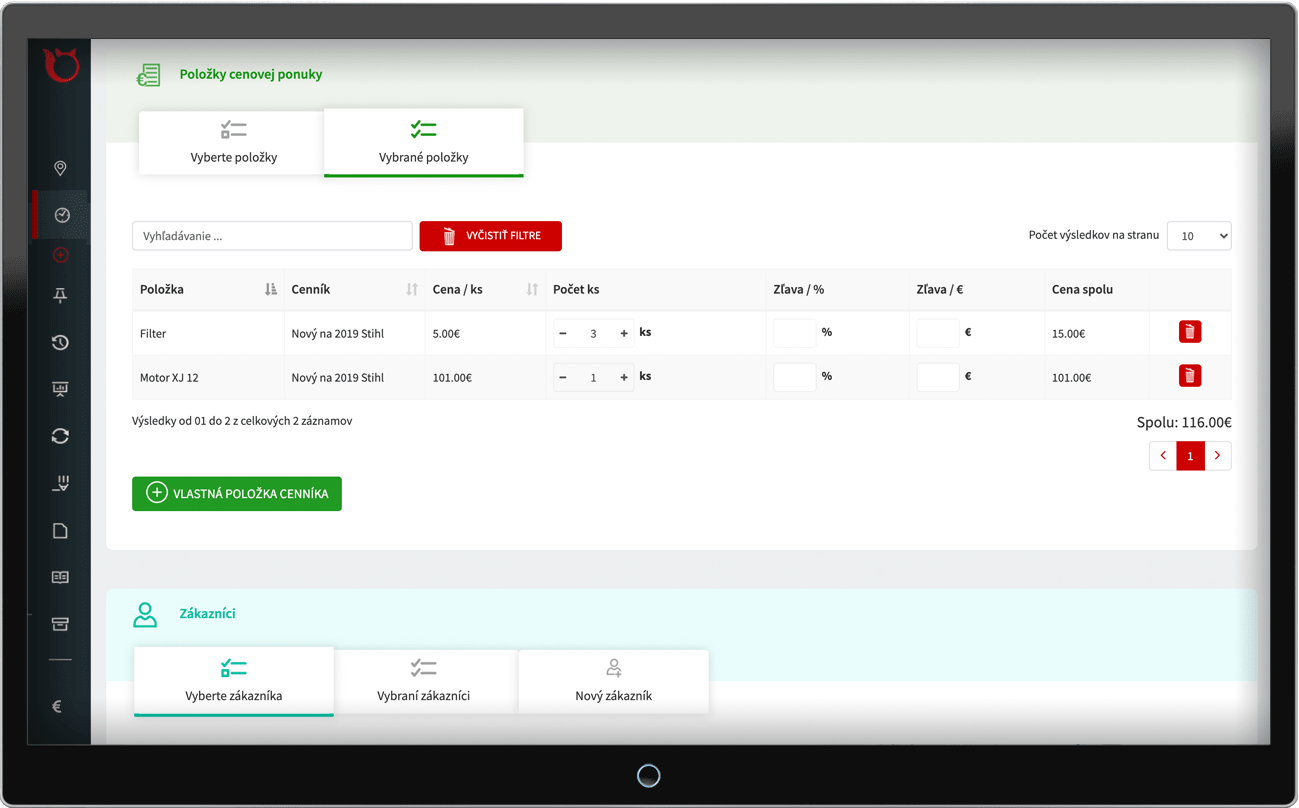Open the document page sidebar icon

60,531
